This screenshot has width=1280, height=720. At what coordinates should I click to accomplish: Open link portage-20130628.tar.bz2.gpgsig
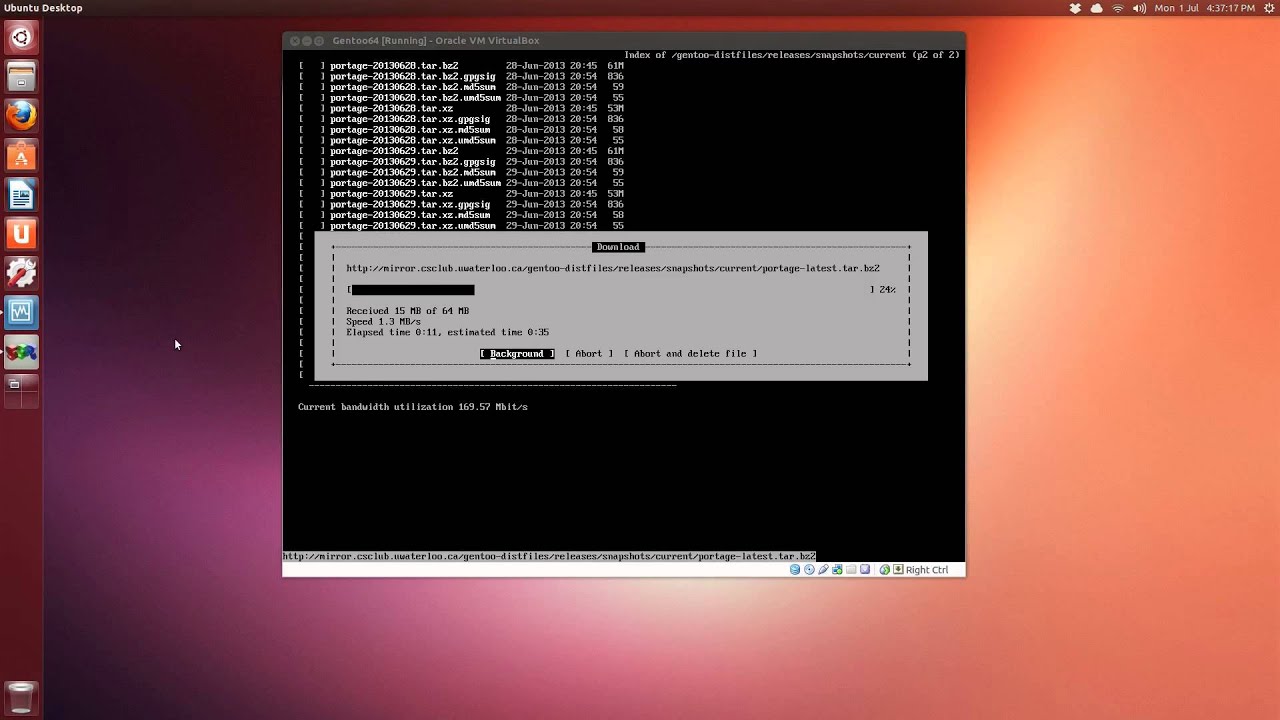point(412,76)
